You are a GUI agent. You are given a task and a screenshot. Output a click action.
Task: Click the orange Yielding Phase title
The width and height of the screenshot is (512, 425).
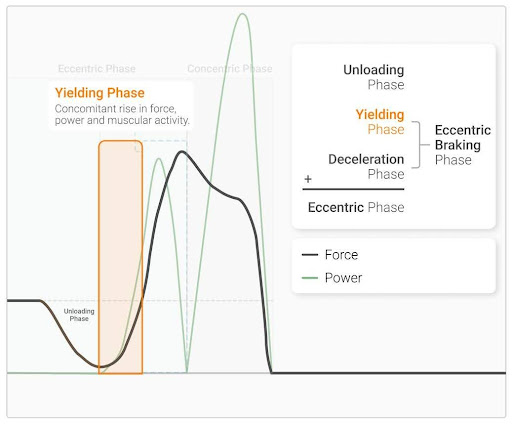click(x=100, y=93)
